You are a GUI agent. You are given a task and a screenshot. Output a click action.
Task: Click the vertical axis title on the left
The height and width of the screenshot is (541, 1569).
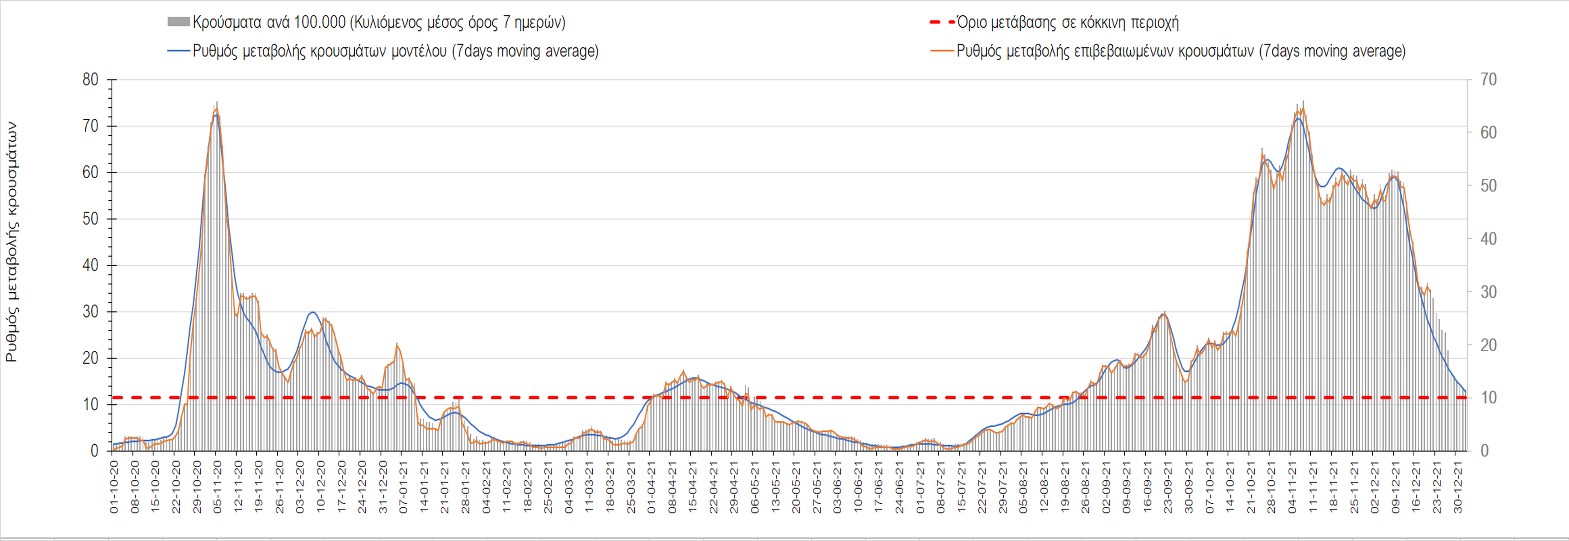[12, 241]
